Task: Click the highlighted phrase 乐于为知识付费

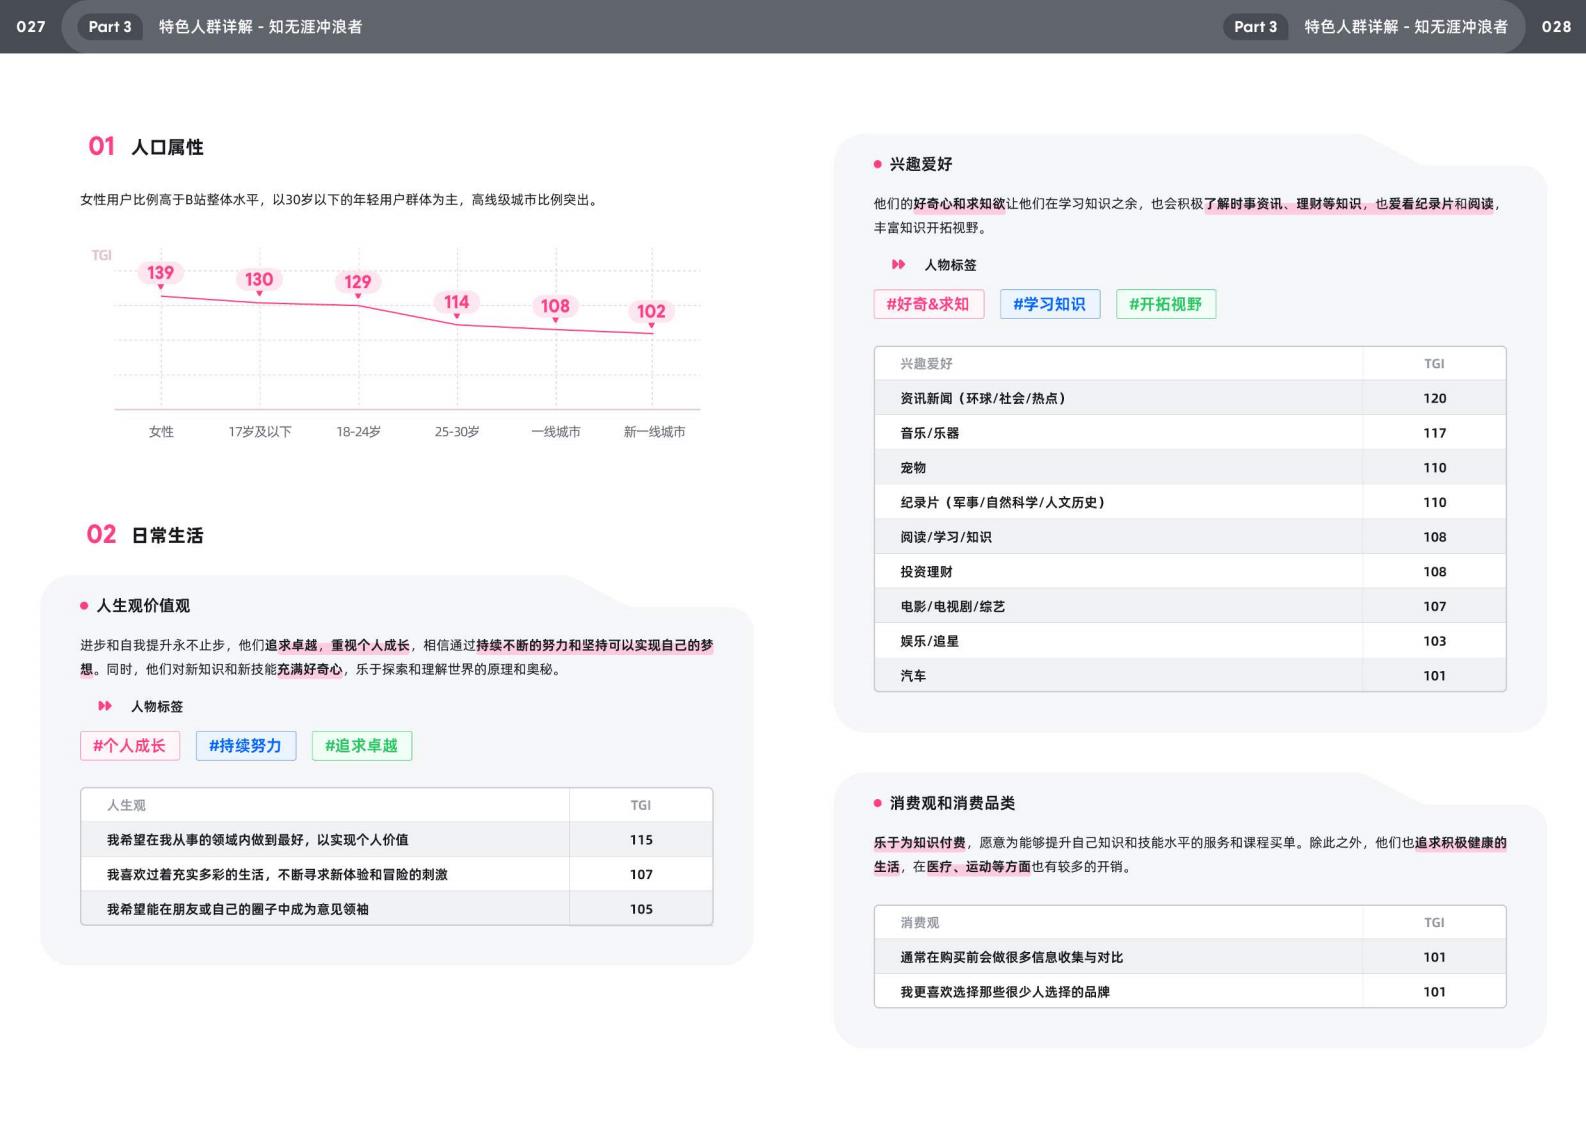Action: (920, 843)
